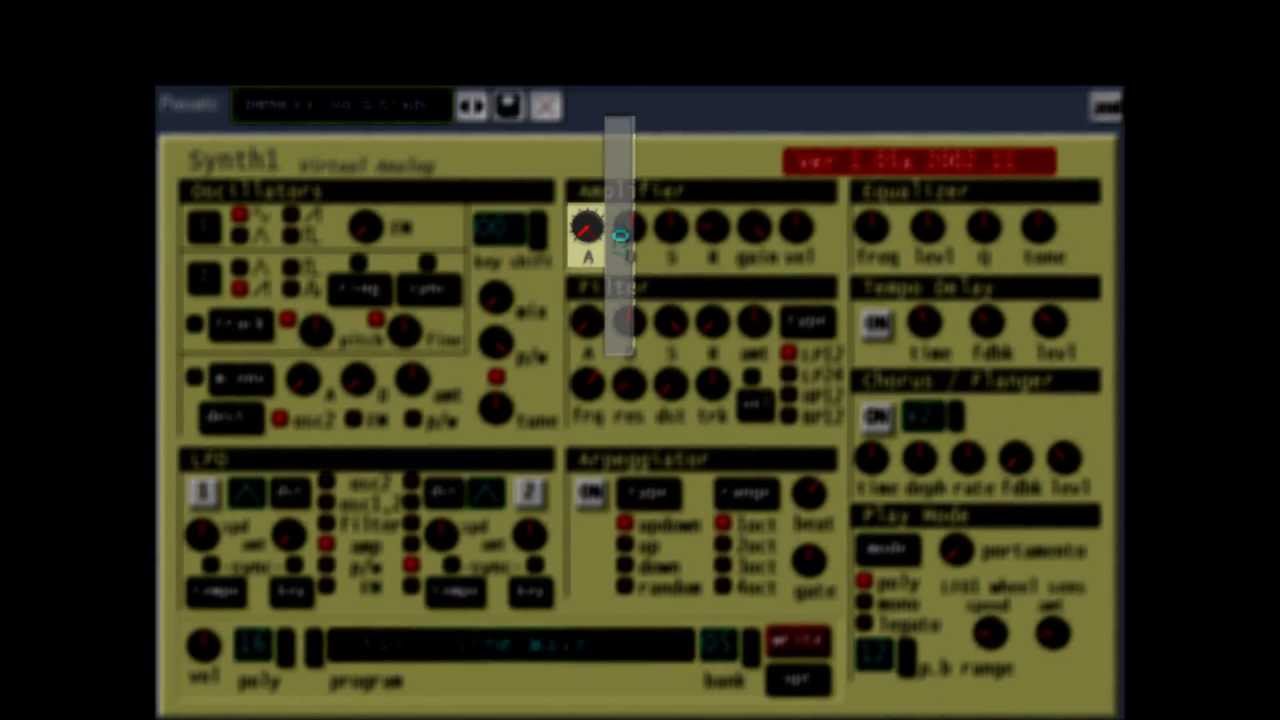The image size is (1280, 720).
Task: Open the Play Mode mode button
Action: pos(887,549)
